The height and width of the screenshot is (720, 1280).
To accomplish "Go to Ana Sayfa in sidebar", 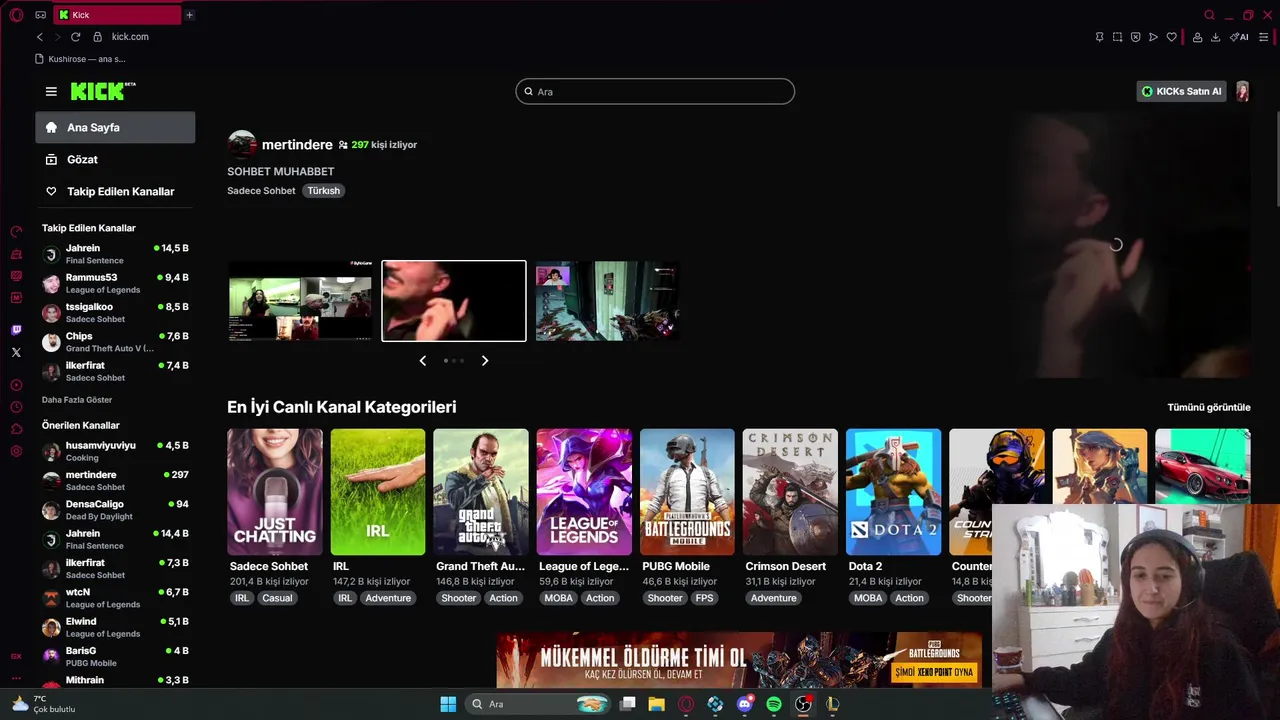I will (x=115, y=127).
